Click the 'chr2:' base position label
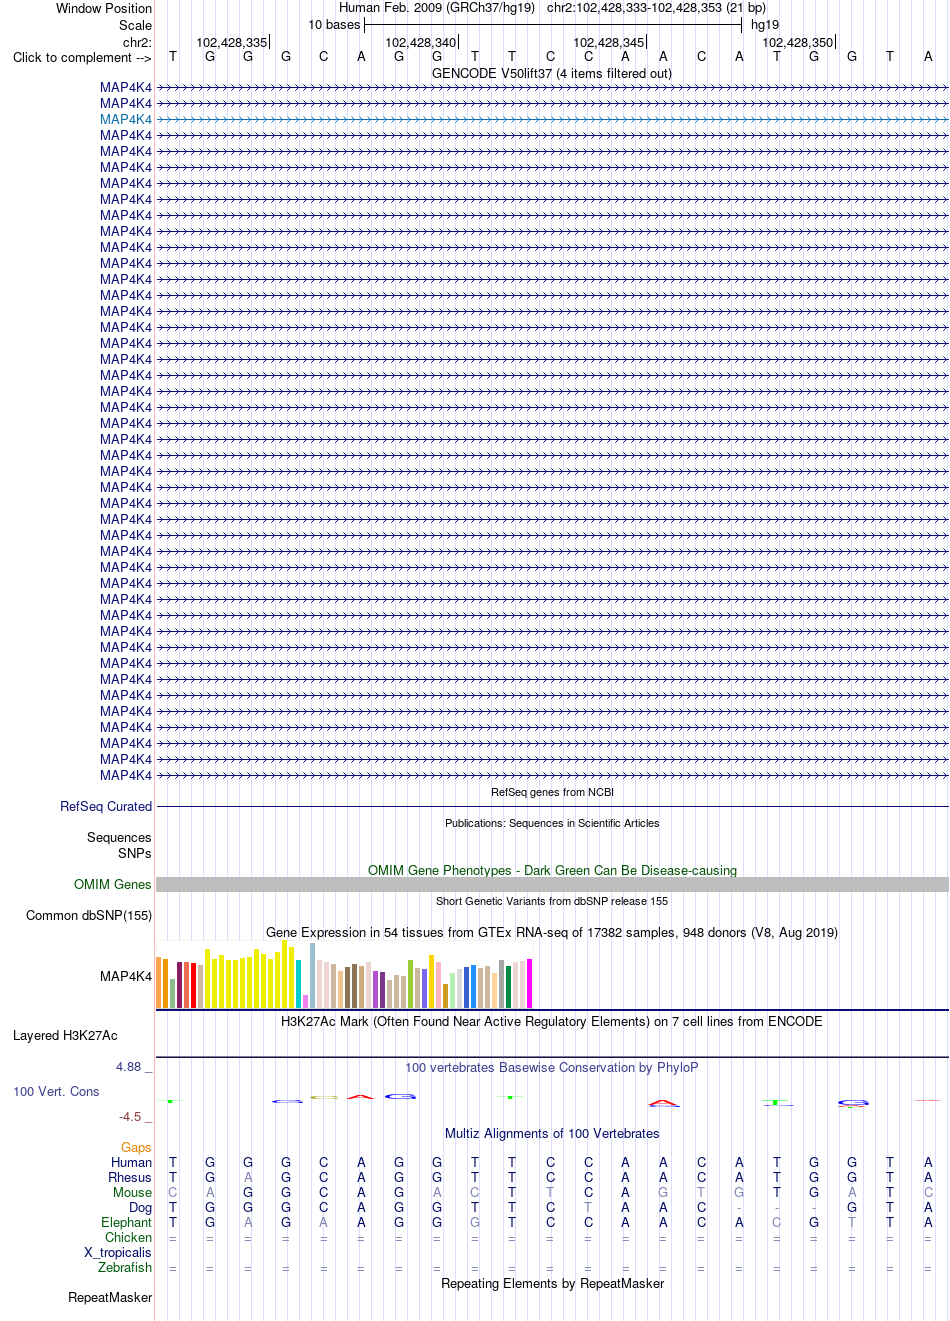Image resolution: width=950 pixels, height=1321 pixels. coord(138,42)
